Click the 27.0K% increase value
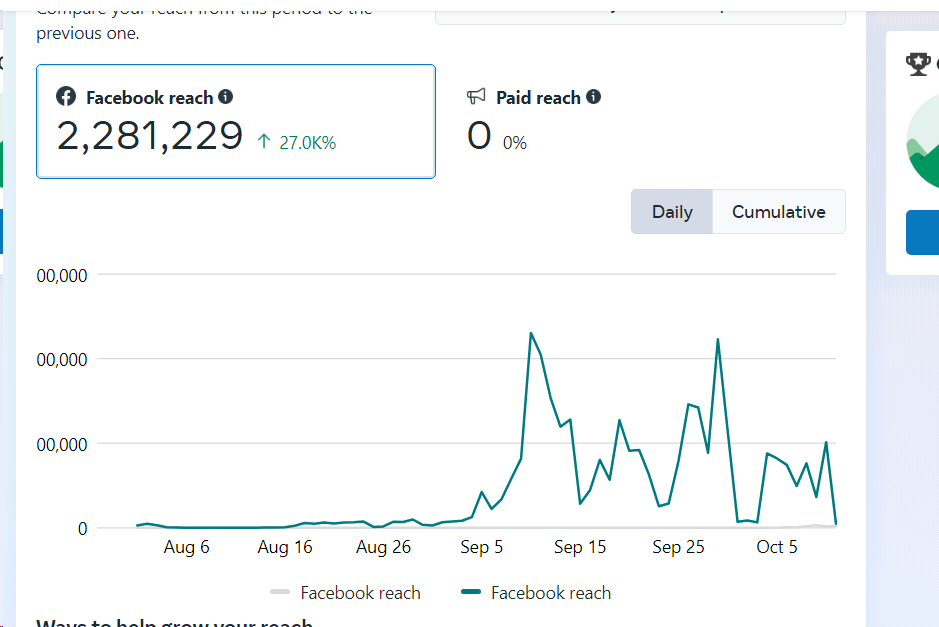939x627 pixels. pos(308,143)
